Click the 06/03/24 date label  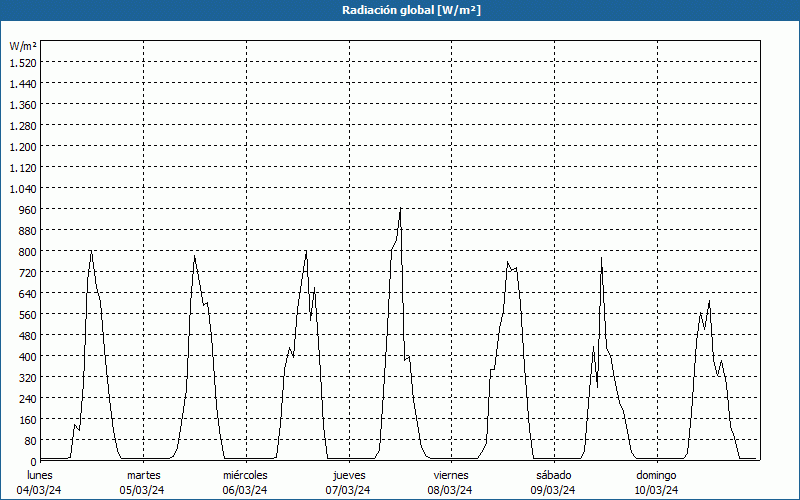click(245, 490)
